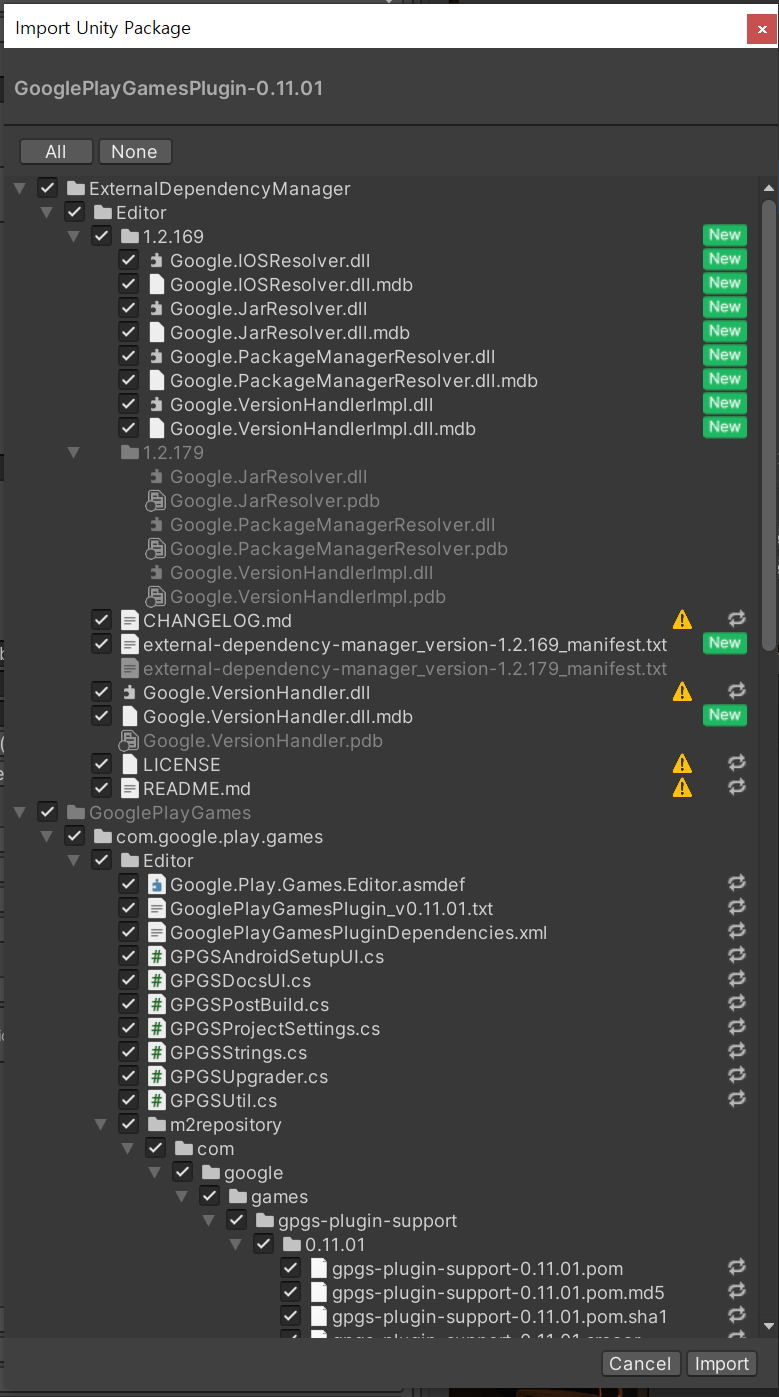
Task: Click the refresh icon on README.md row
Action: (x=737, y=788)
